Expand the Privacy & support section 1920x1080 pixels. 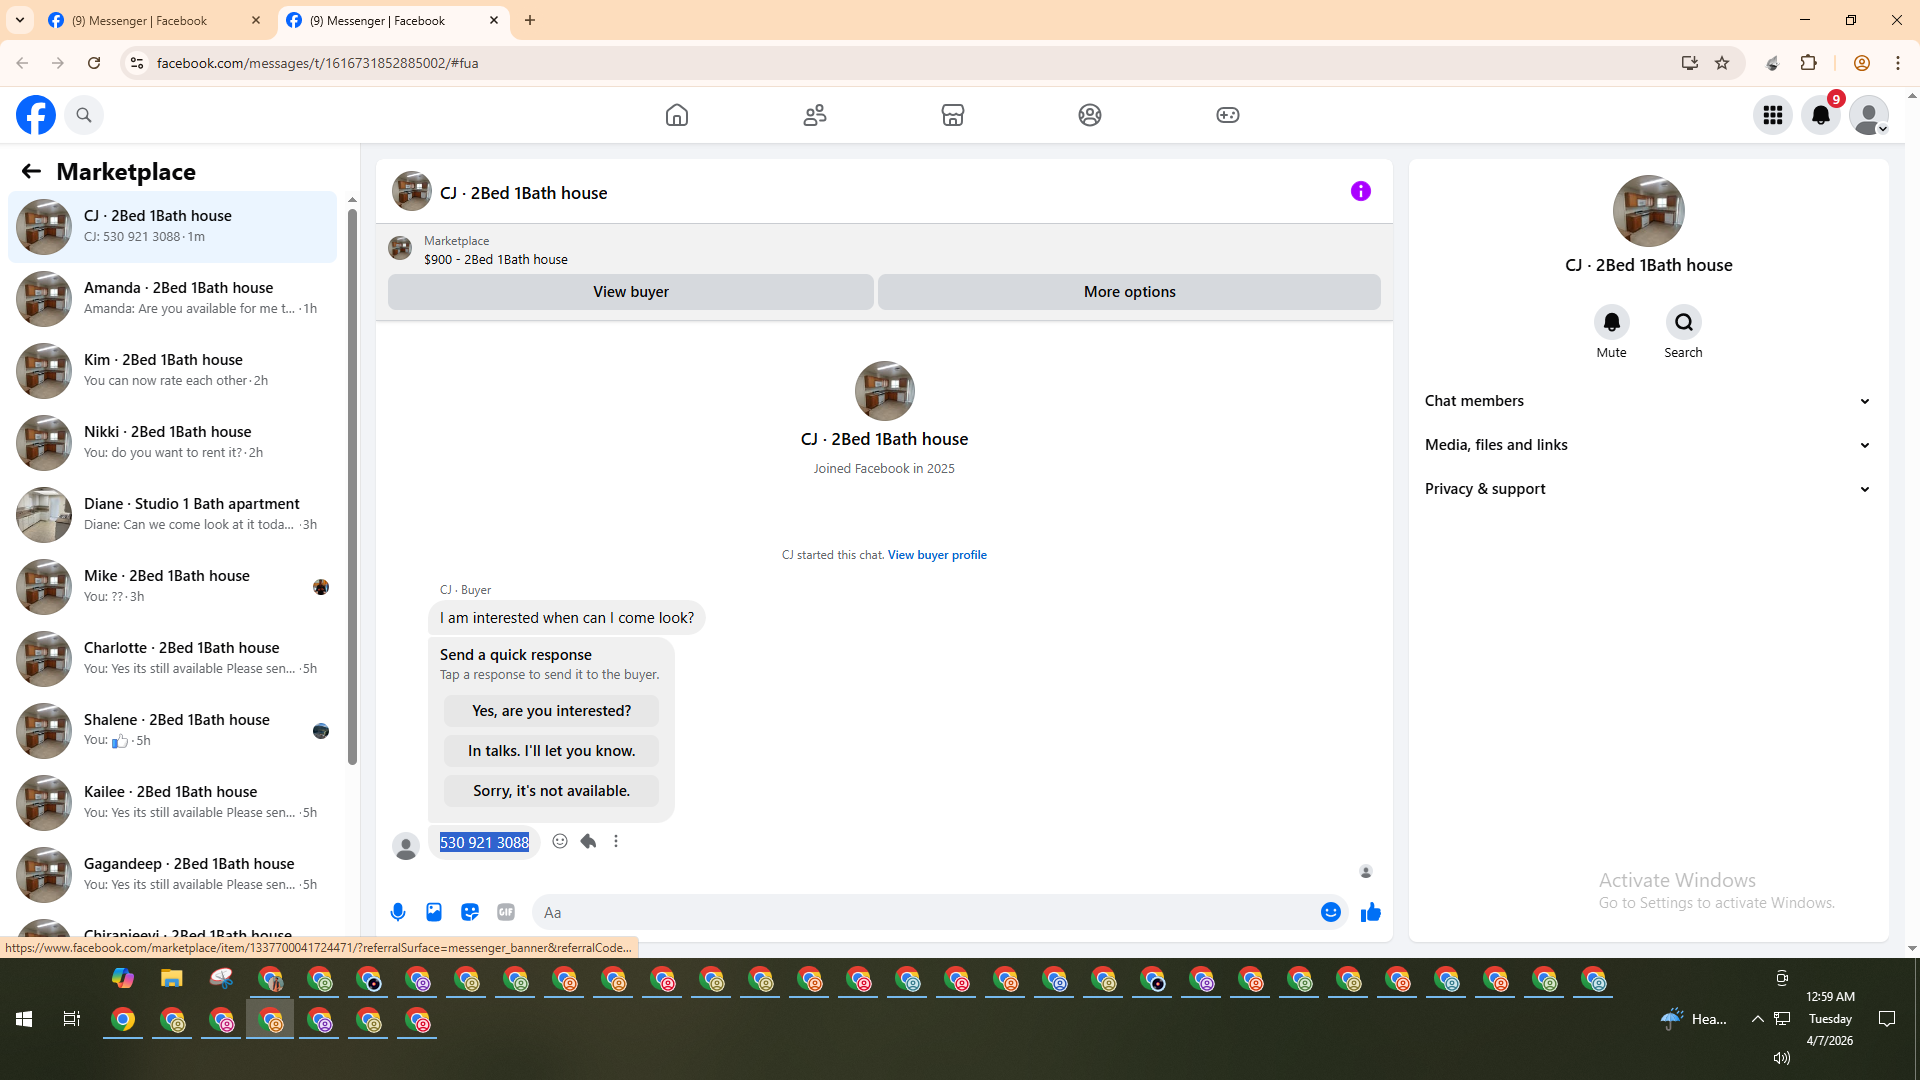pos(1648,489)
